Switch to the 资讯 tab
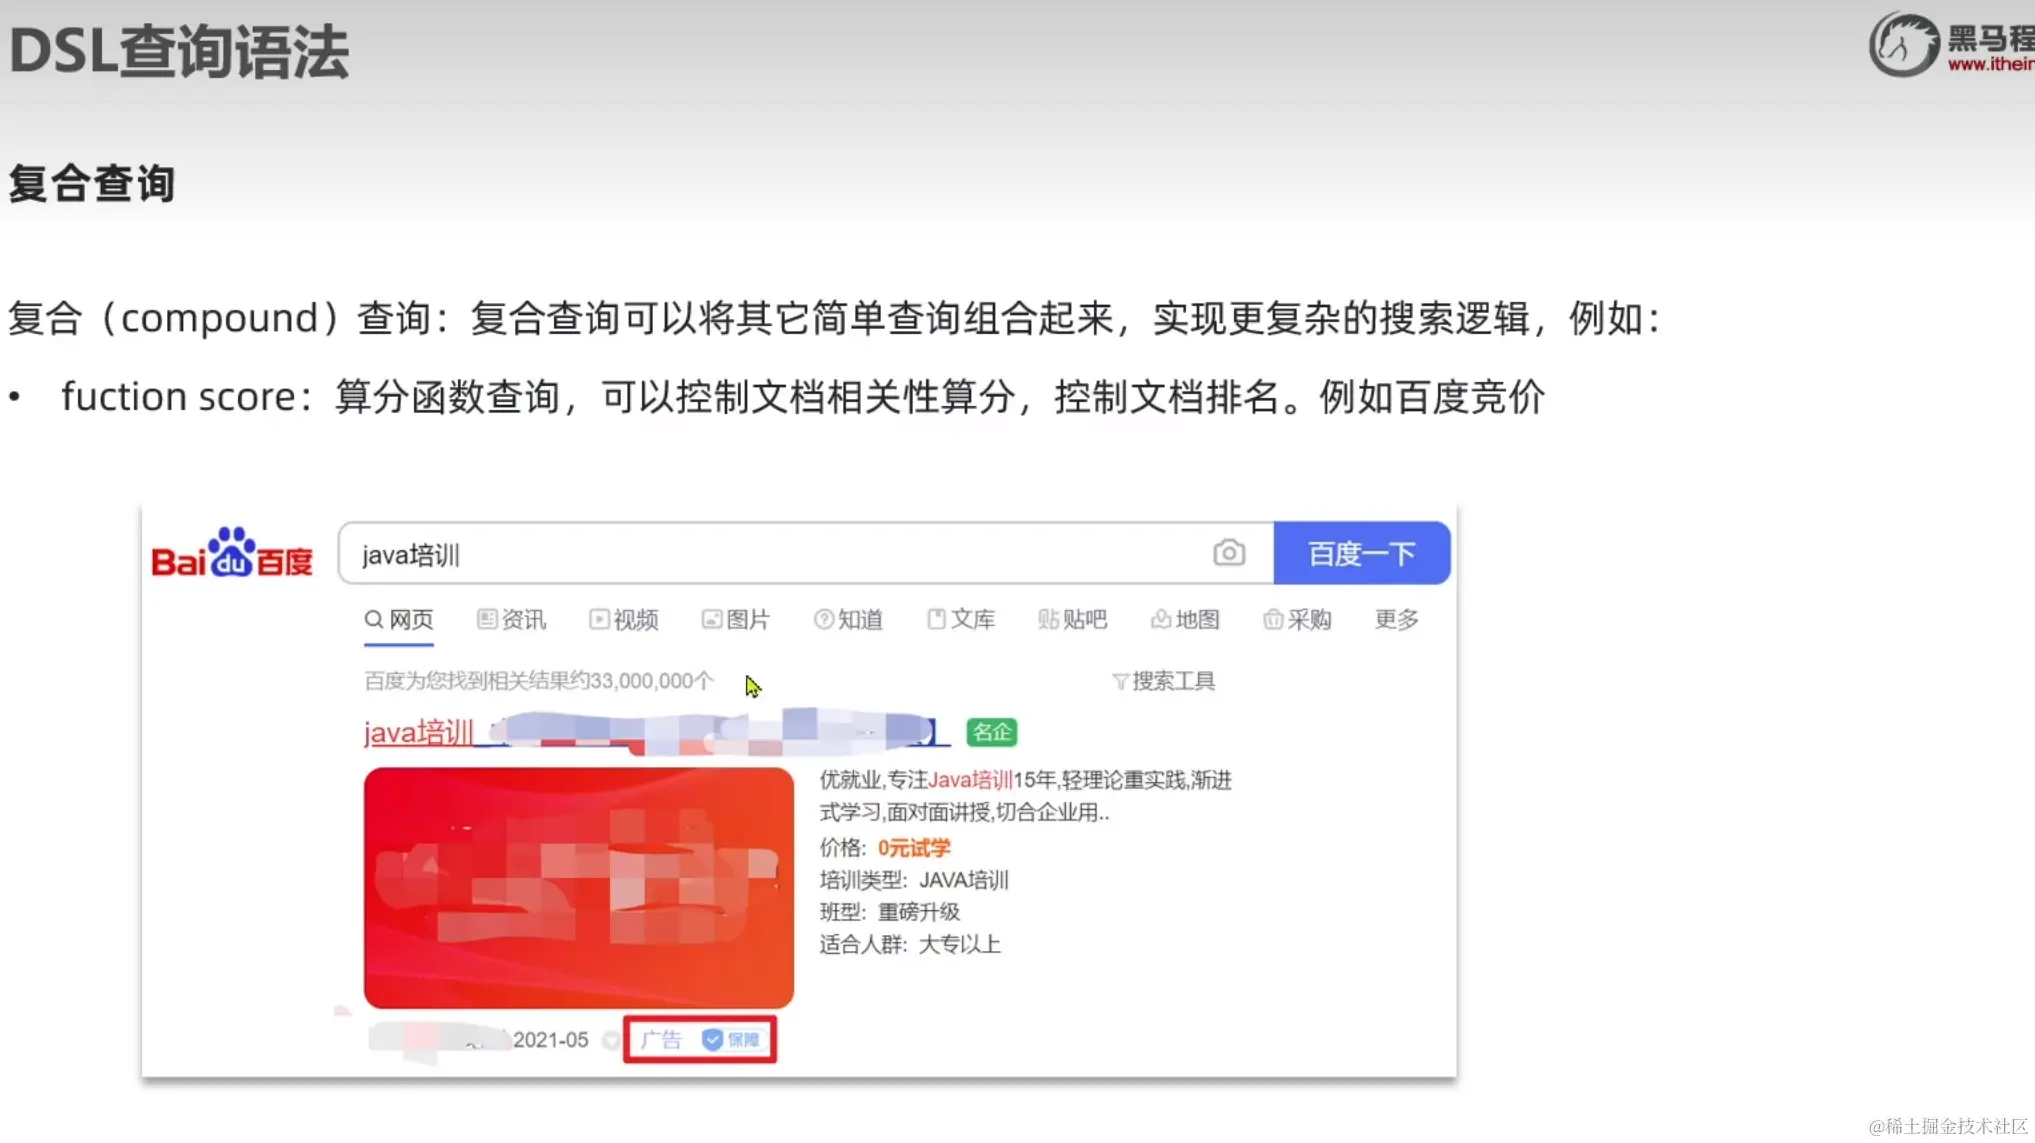The width and height of the screenshot is (2035, 1143). coord(512,619)
